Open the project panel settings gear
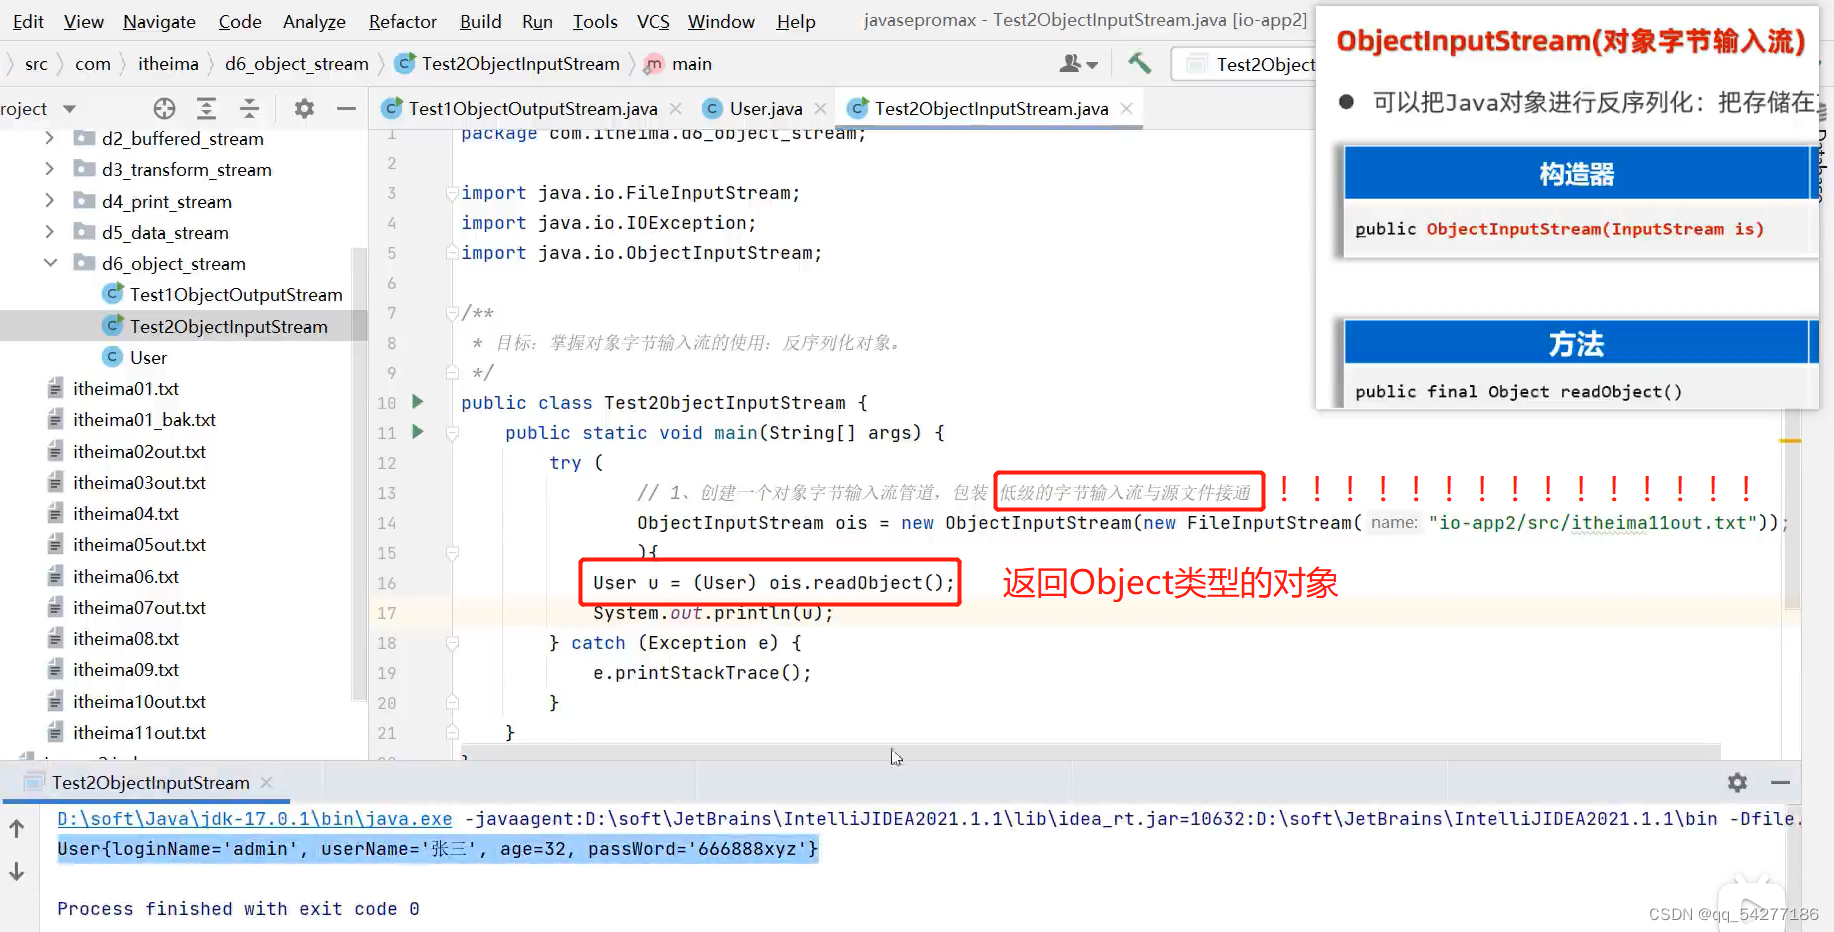 point(304,108)
